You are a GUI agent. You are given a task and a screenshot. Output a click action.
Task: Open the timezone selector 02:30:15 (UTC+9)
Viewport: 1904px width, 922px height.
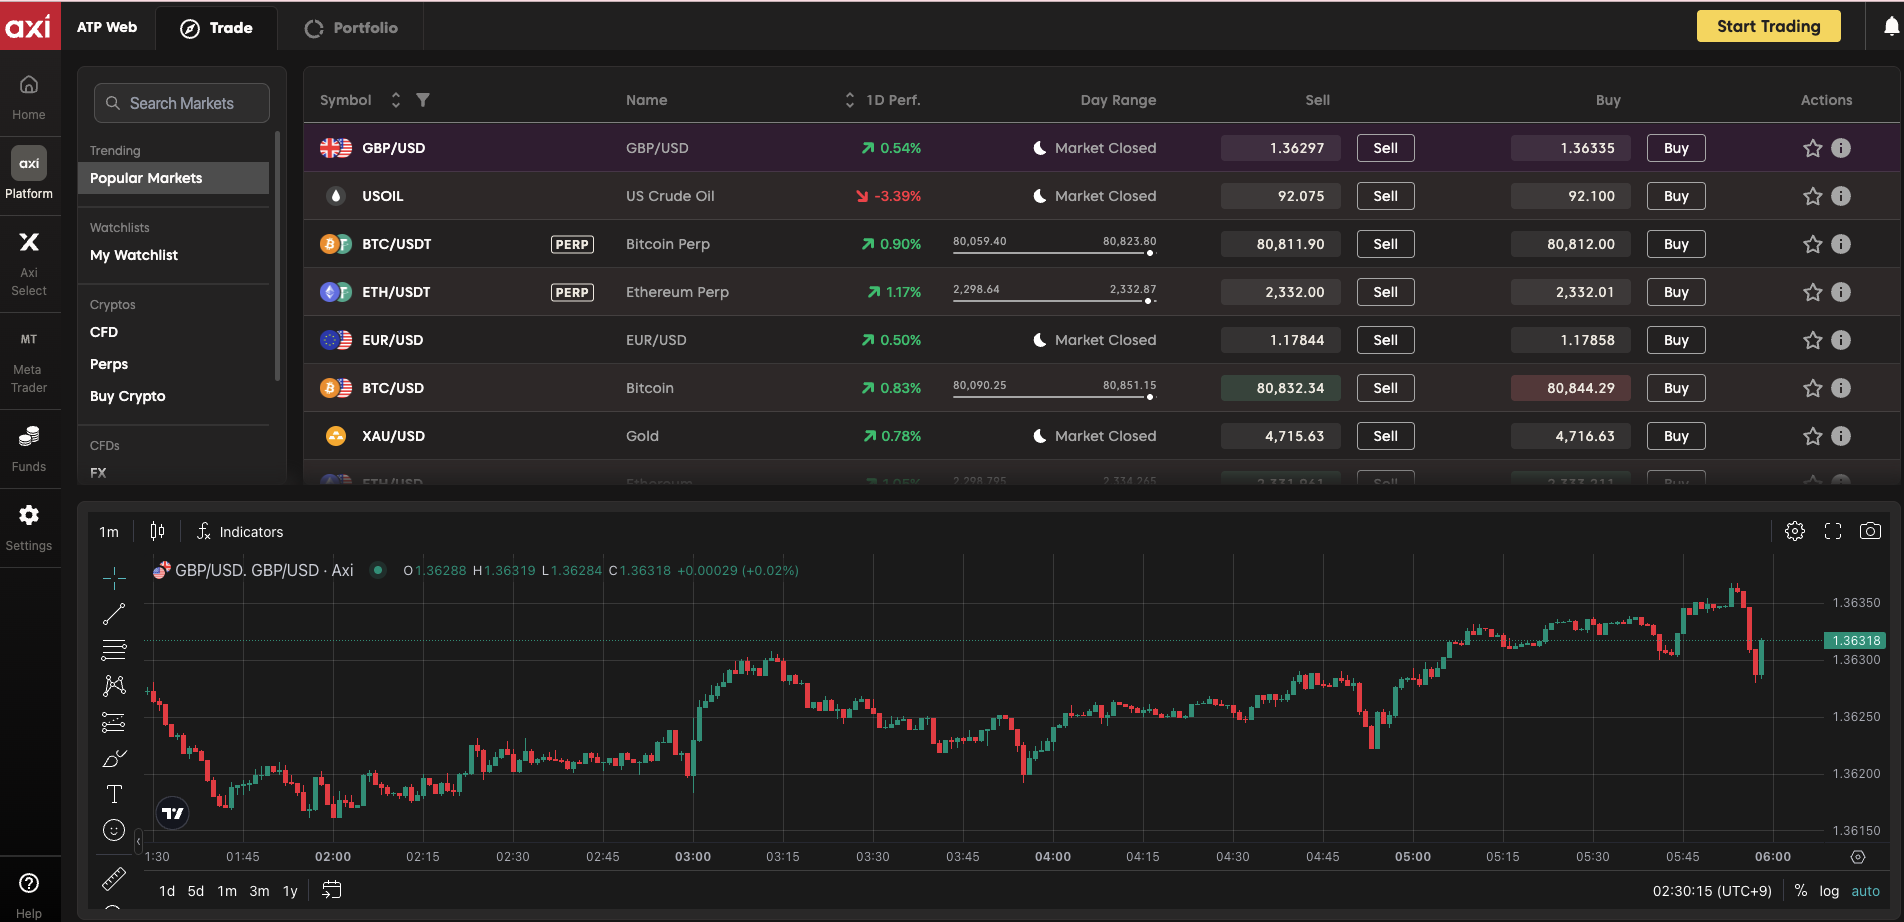click(x=1712, y=891)
